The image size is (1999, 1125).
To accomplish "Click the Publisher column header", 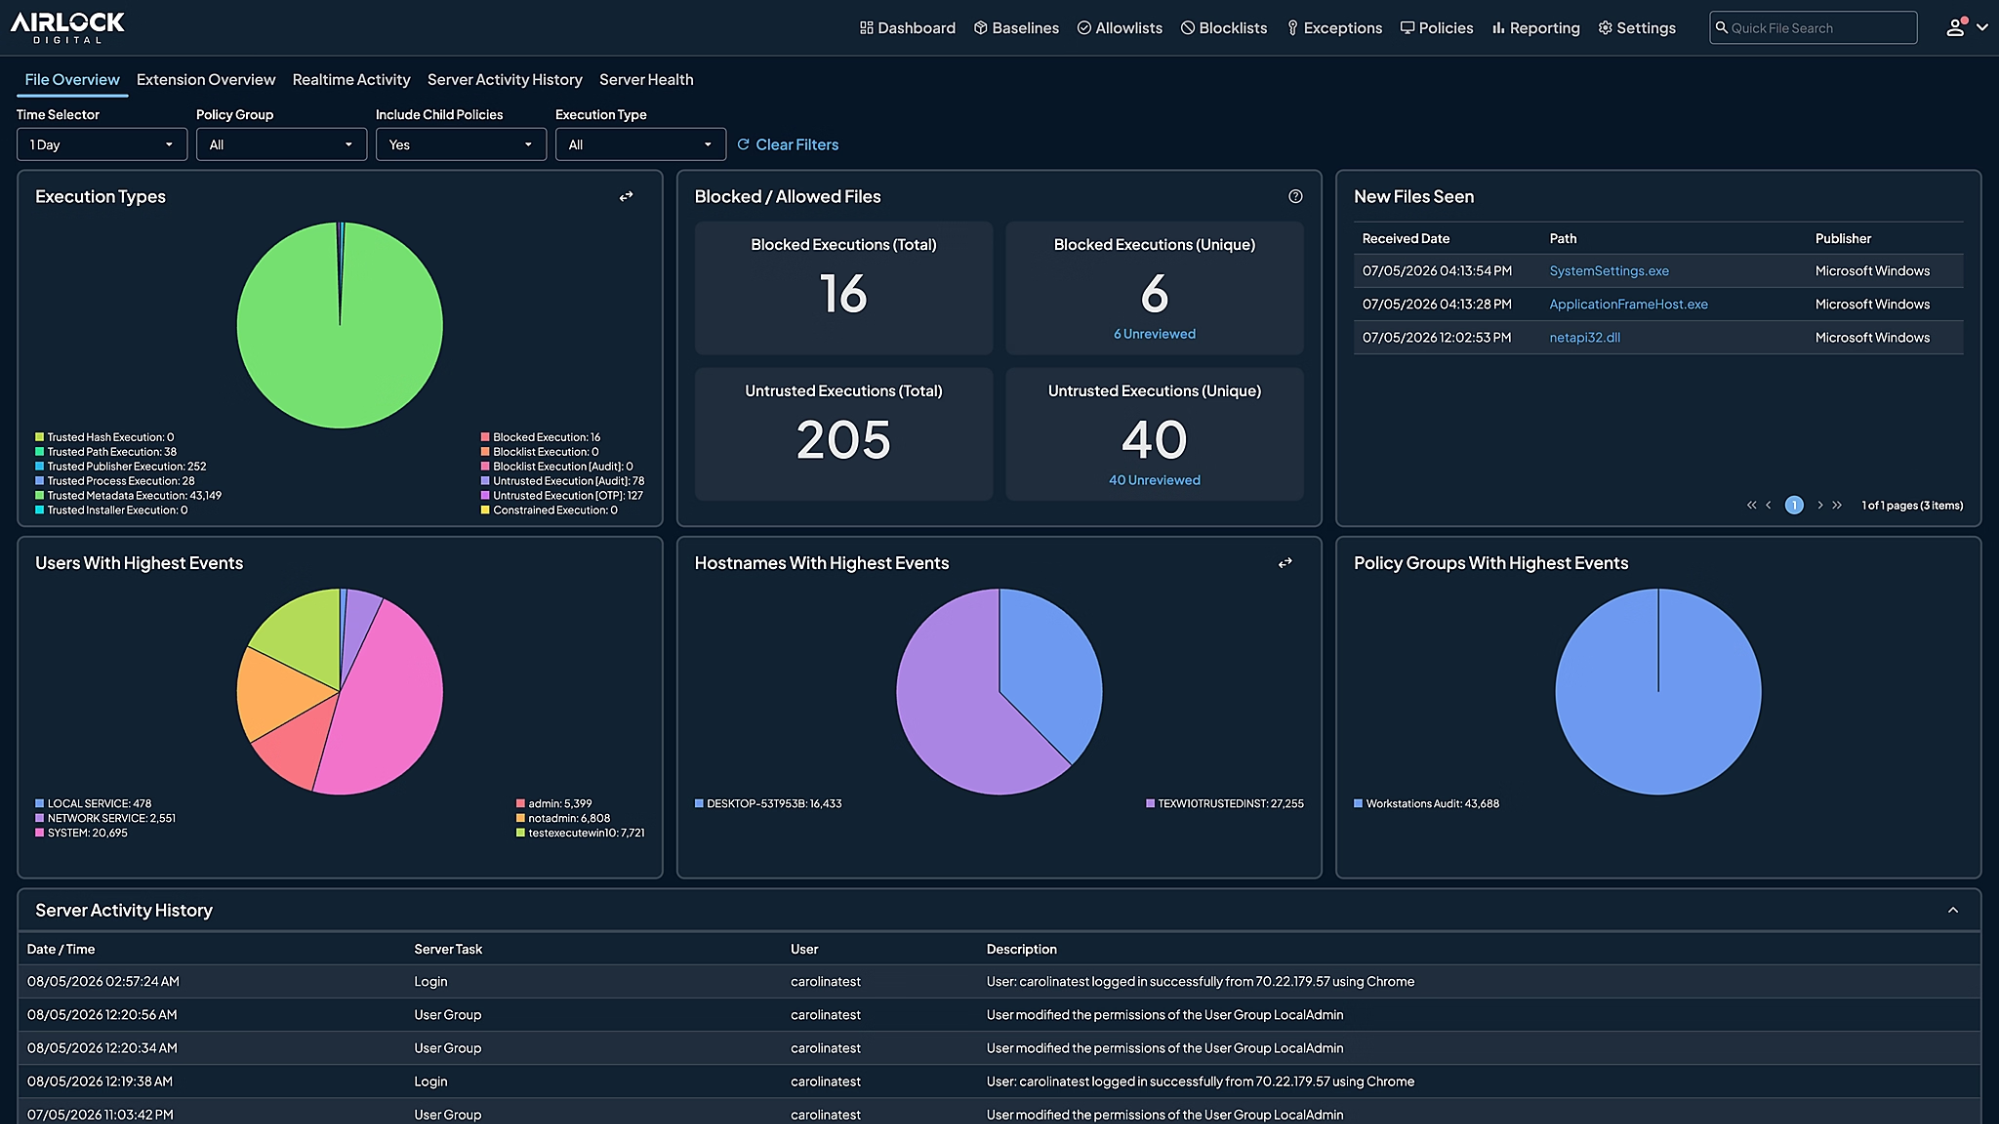I will pyautogui.click(x=1843, y=239).
